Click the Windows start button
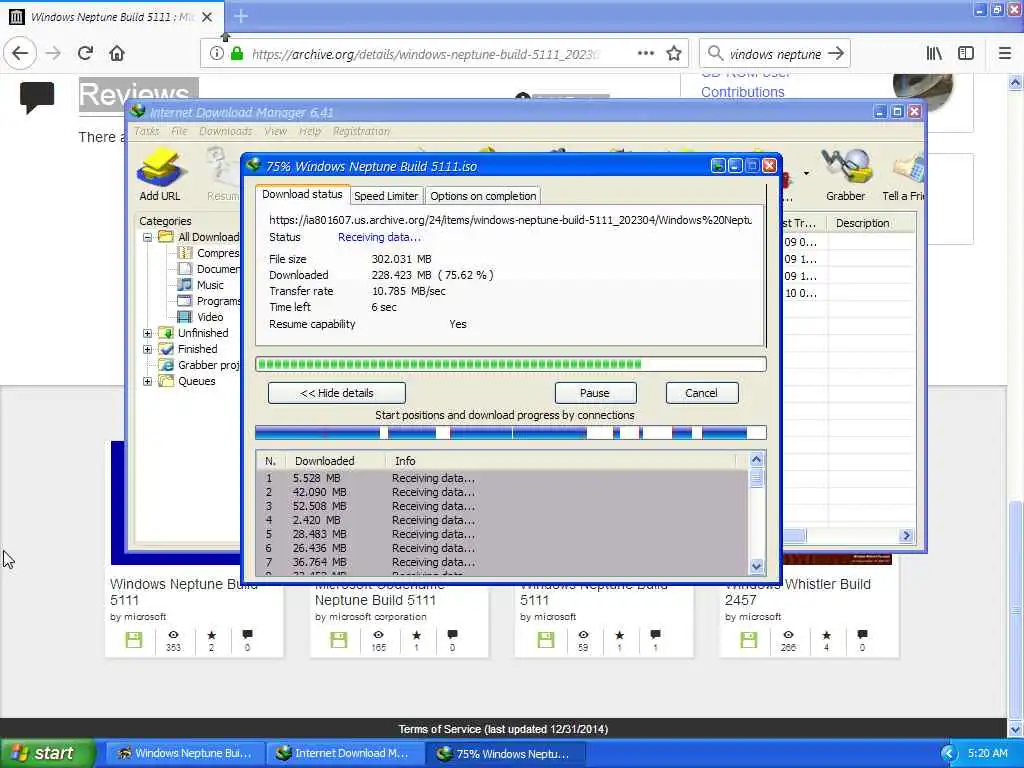 coord(48,754)
